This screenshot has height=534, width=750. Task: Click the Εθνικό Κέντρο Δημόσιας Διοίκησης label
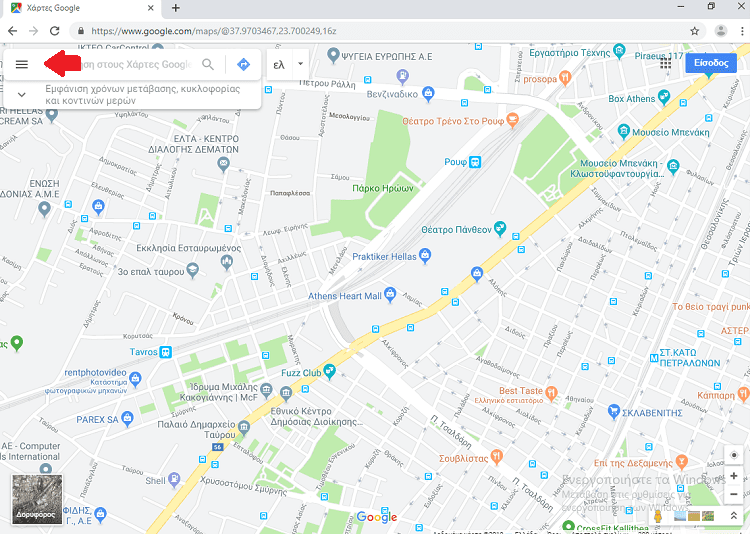tap(317, 416)
